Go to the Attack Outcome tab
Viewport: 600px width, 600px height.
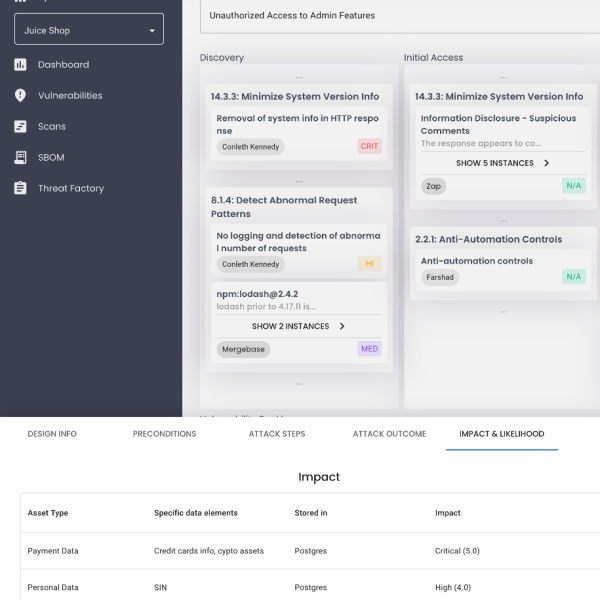coord(389,434)
